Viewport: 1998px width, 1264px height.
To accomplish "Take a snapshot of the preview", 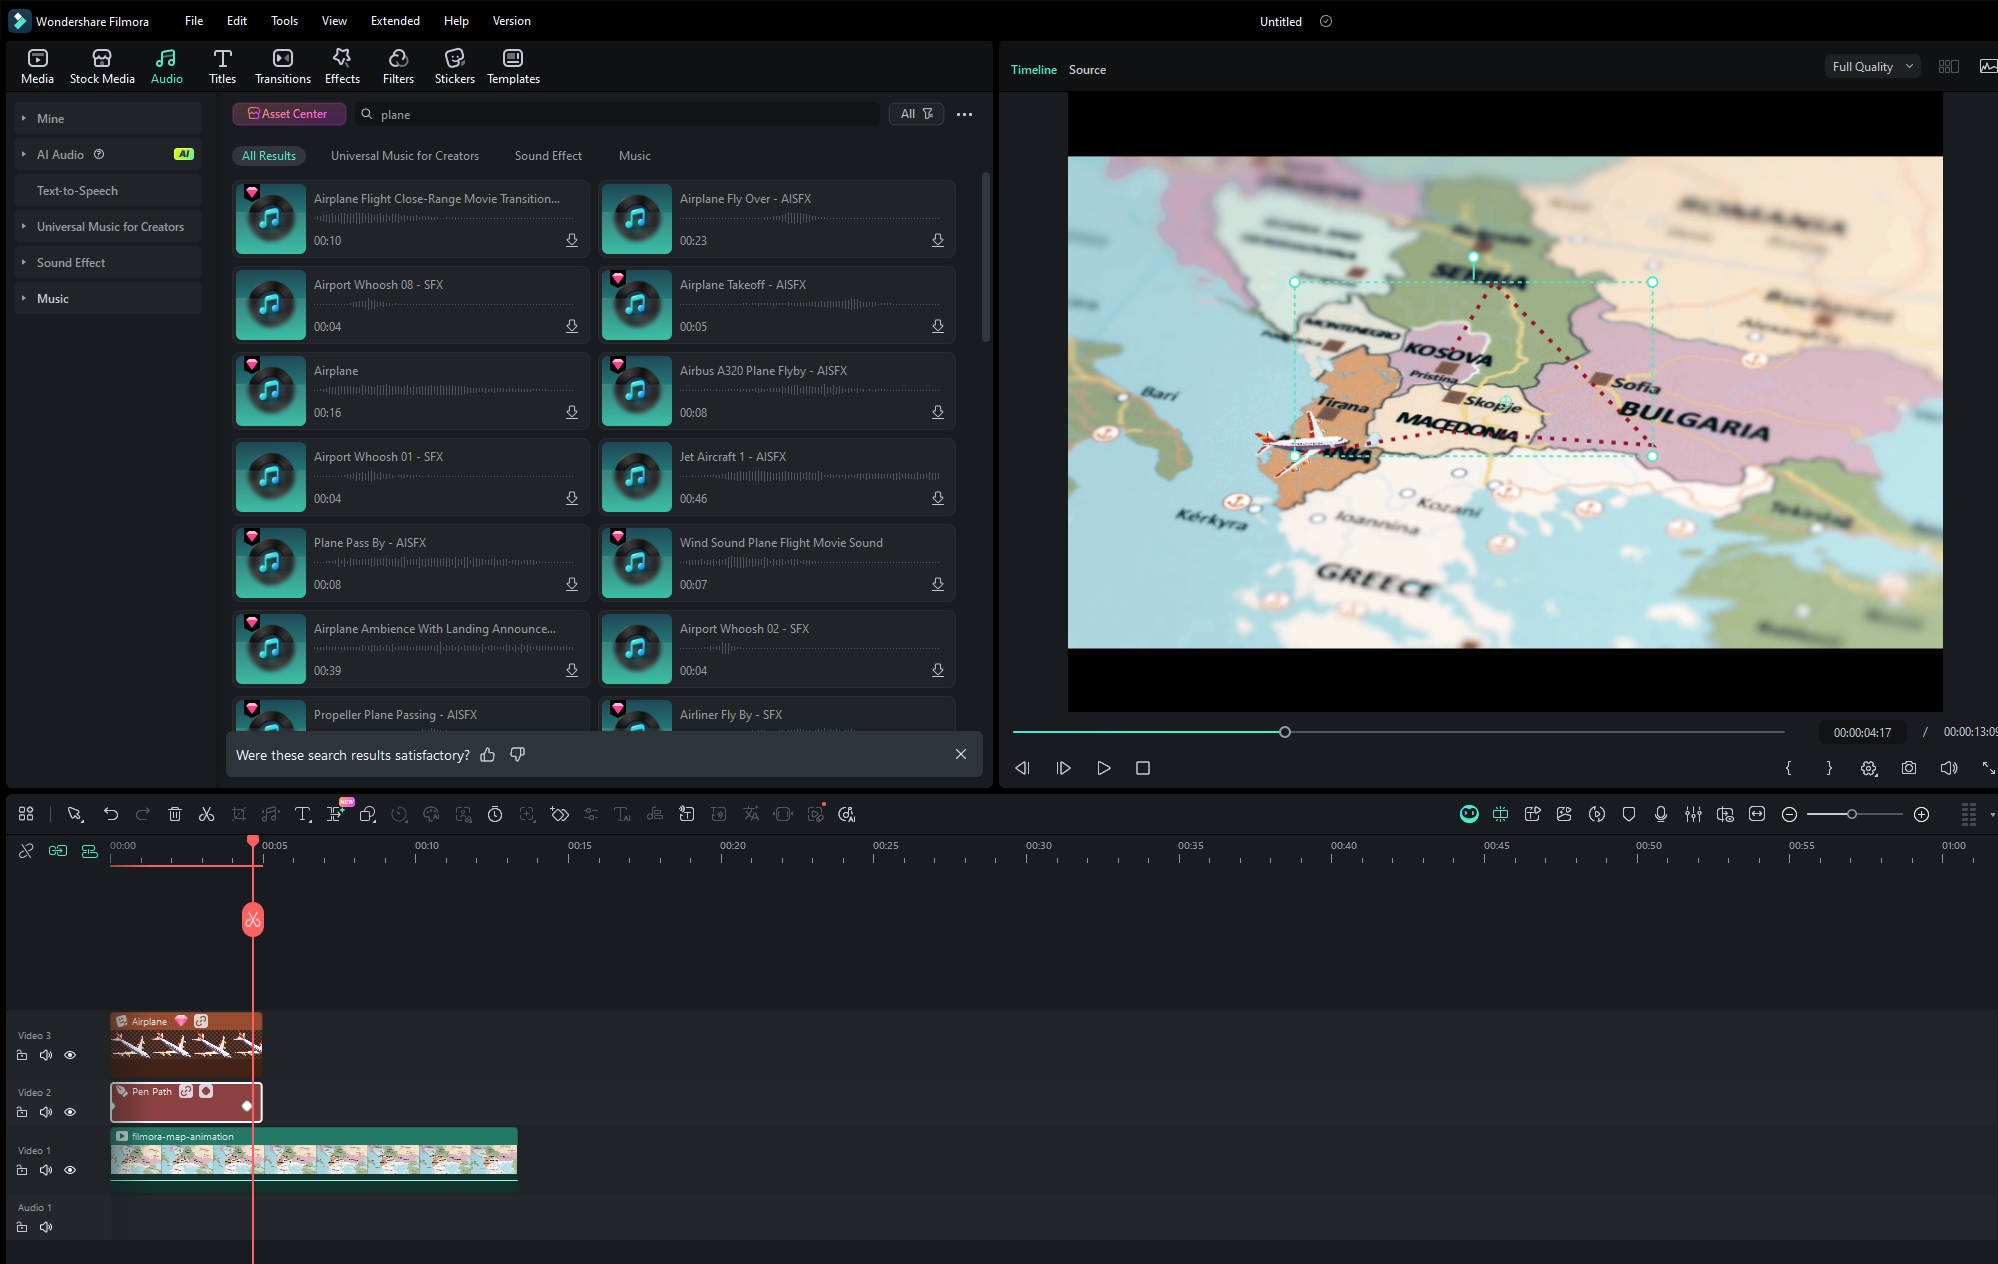I will click(1908, 768).
